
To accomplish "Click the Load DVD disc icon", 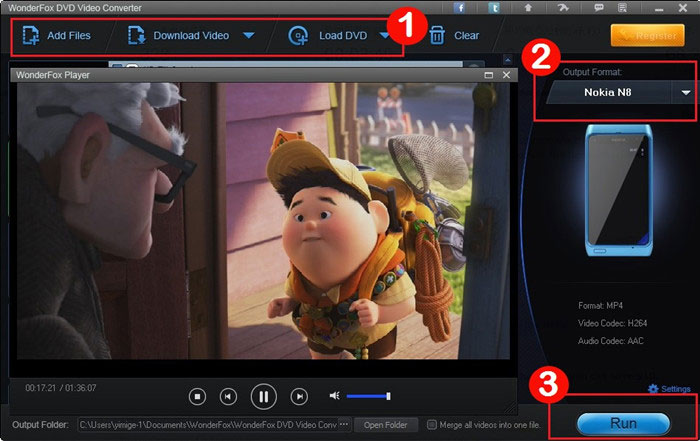I will (298, 36).
